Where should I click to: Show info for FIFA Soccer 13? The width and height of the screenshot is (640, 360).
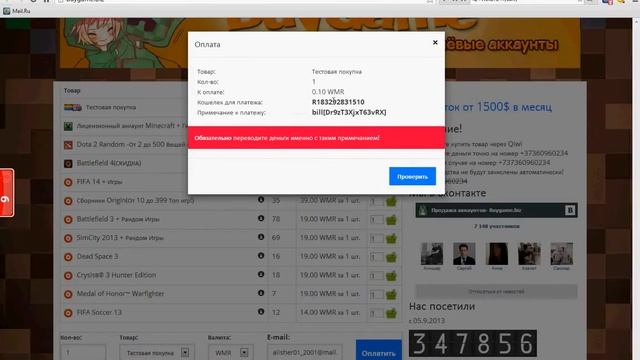coord(261,311)
